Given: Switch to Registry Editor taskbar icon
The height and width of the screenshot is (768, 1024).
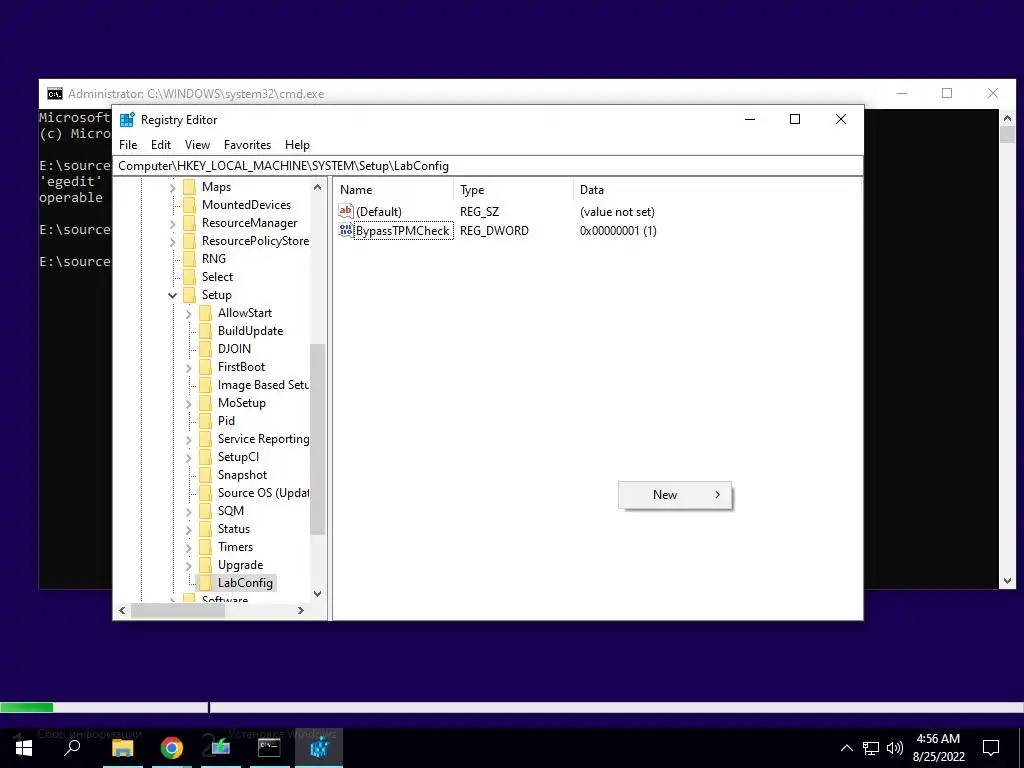Looking at the screenshot, I should click(319, 748).
